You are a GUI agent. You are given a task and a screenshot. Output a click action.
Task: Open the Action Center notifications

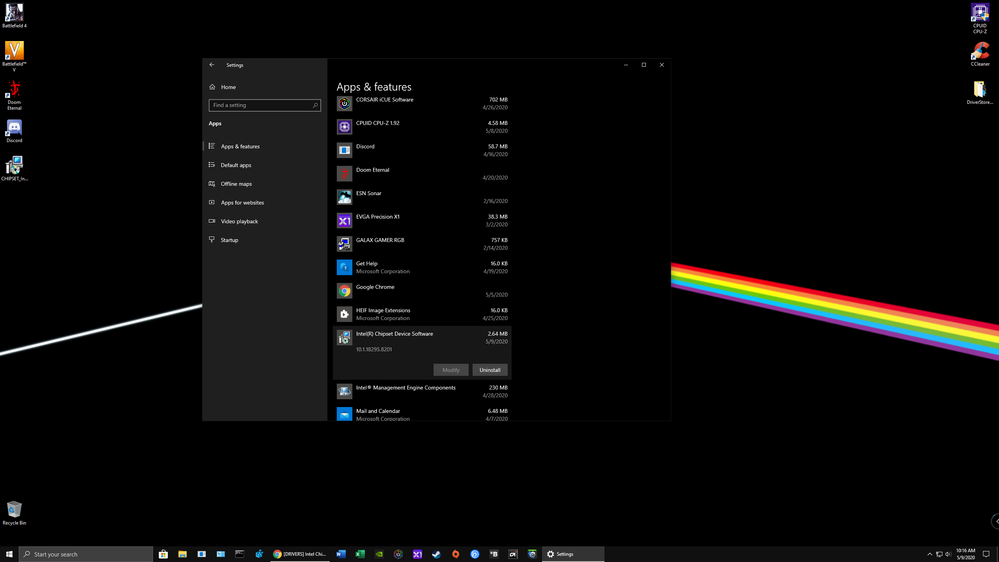(986, 554)
